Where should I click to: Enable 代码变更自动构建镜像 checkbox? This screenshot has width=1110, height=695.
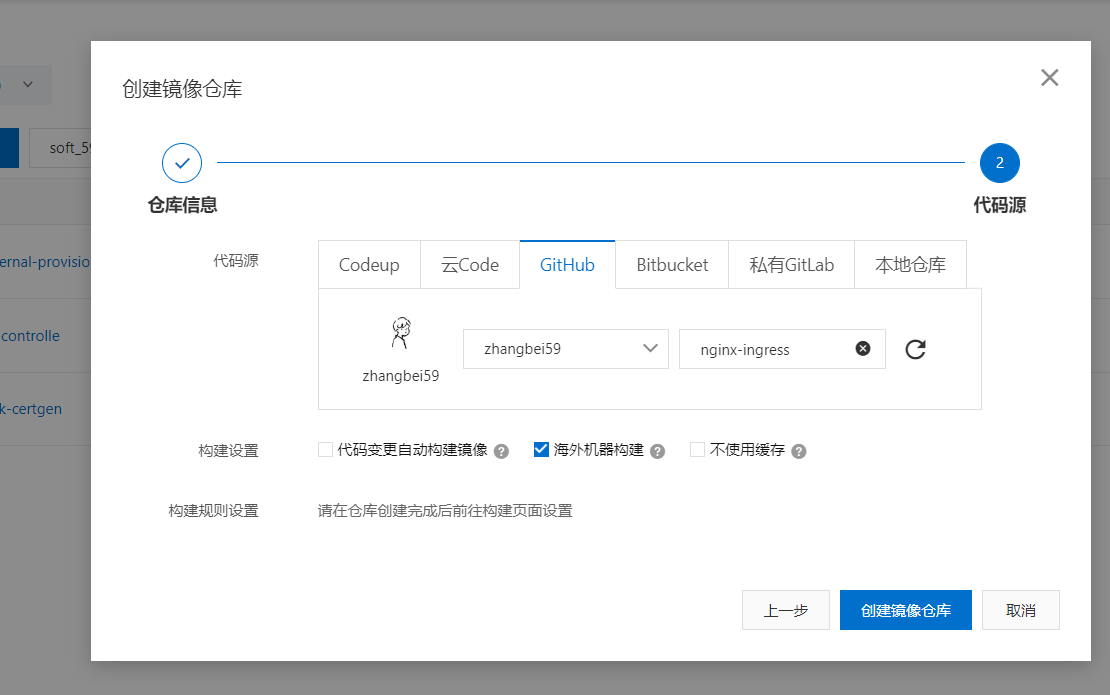[x=325, y=450]
